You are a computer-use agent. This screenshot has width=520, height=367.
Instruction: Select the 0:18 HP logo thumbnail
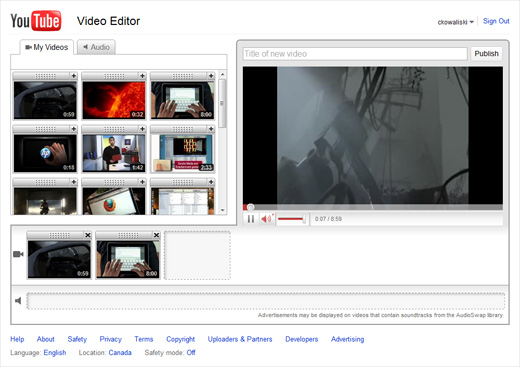tap(45, 153)
